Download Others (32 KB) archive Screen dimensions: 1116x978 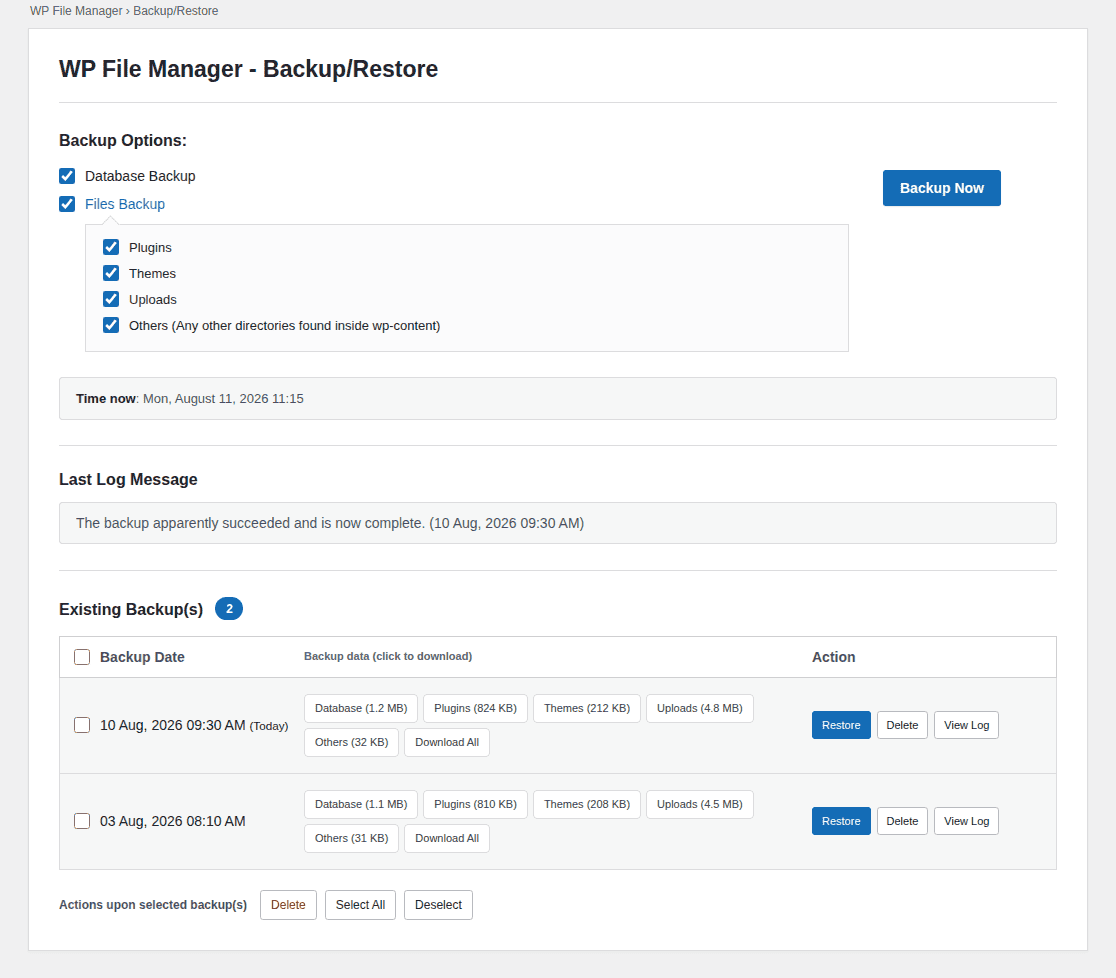pos(352,742)
